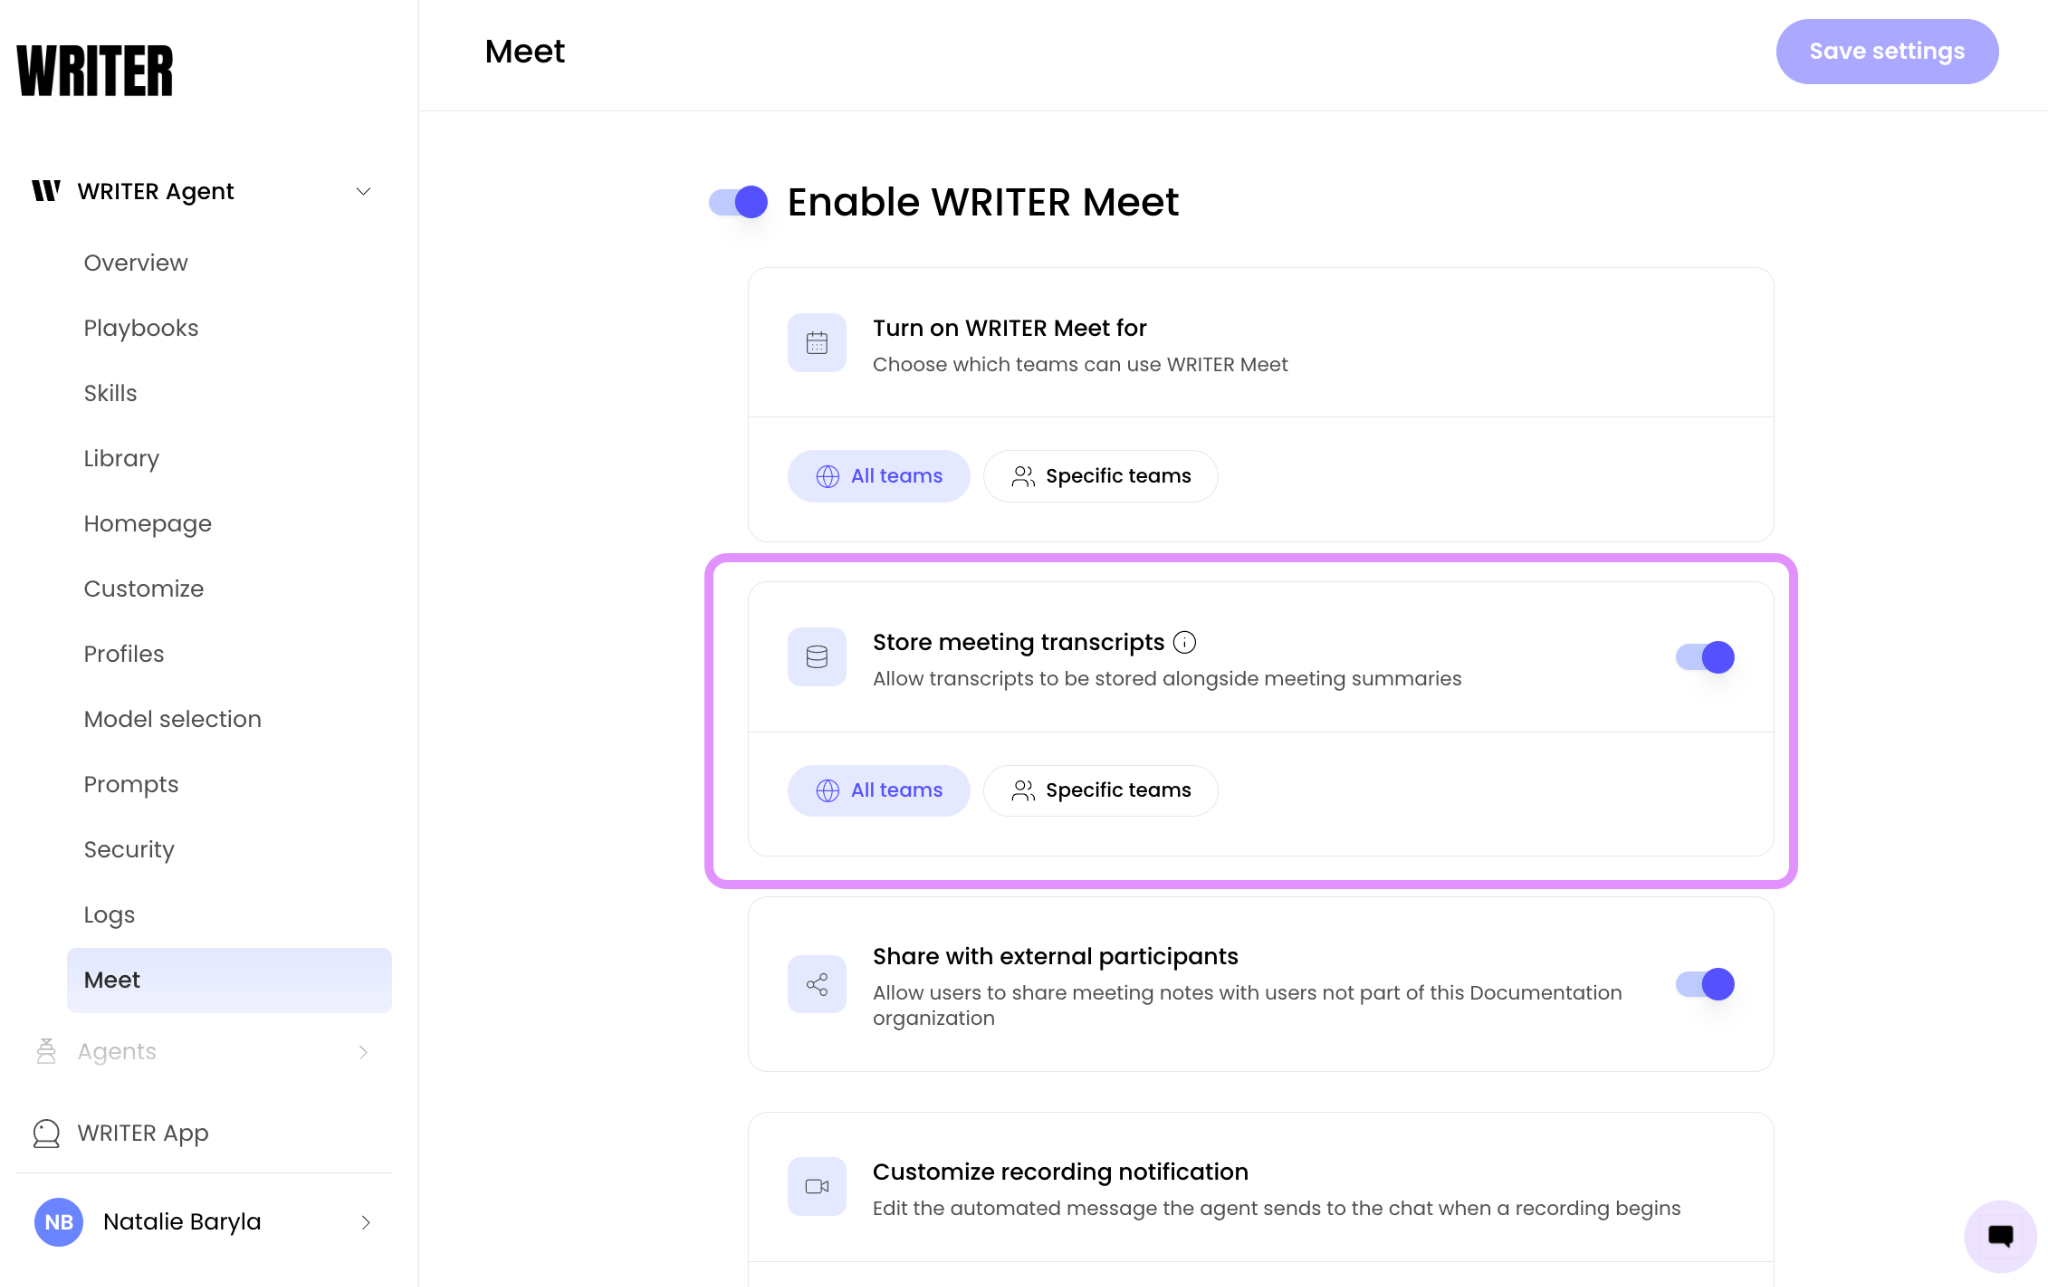Disable the Store meeting transcripts toggle
This screenshot has width=2048, height=1287.
[1705, 657]
